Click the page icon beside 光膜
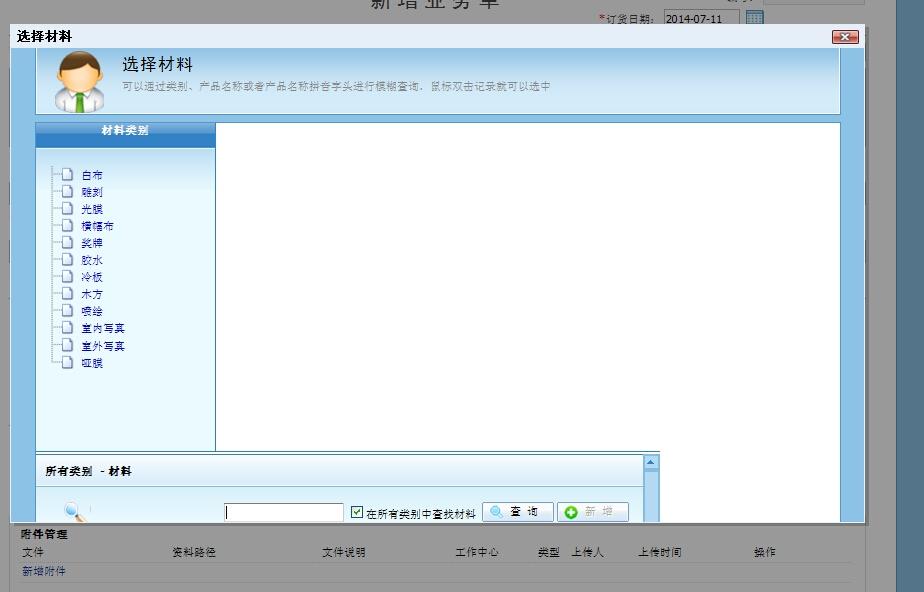 click(x=67, y=209)
